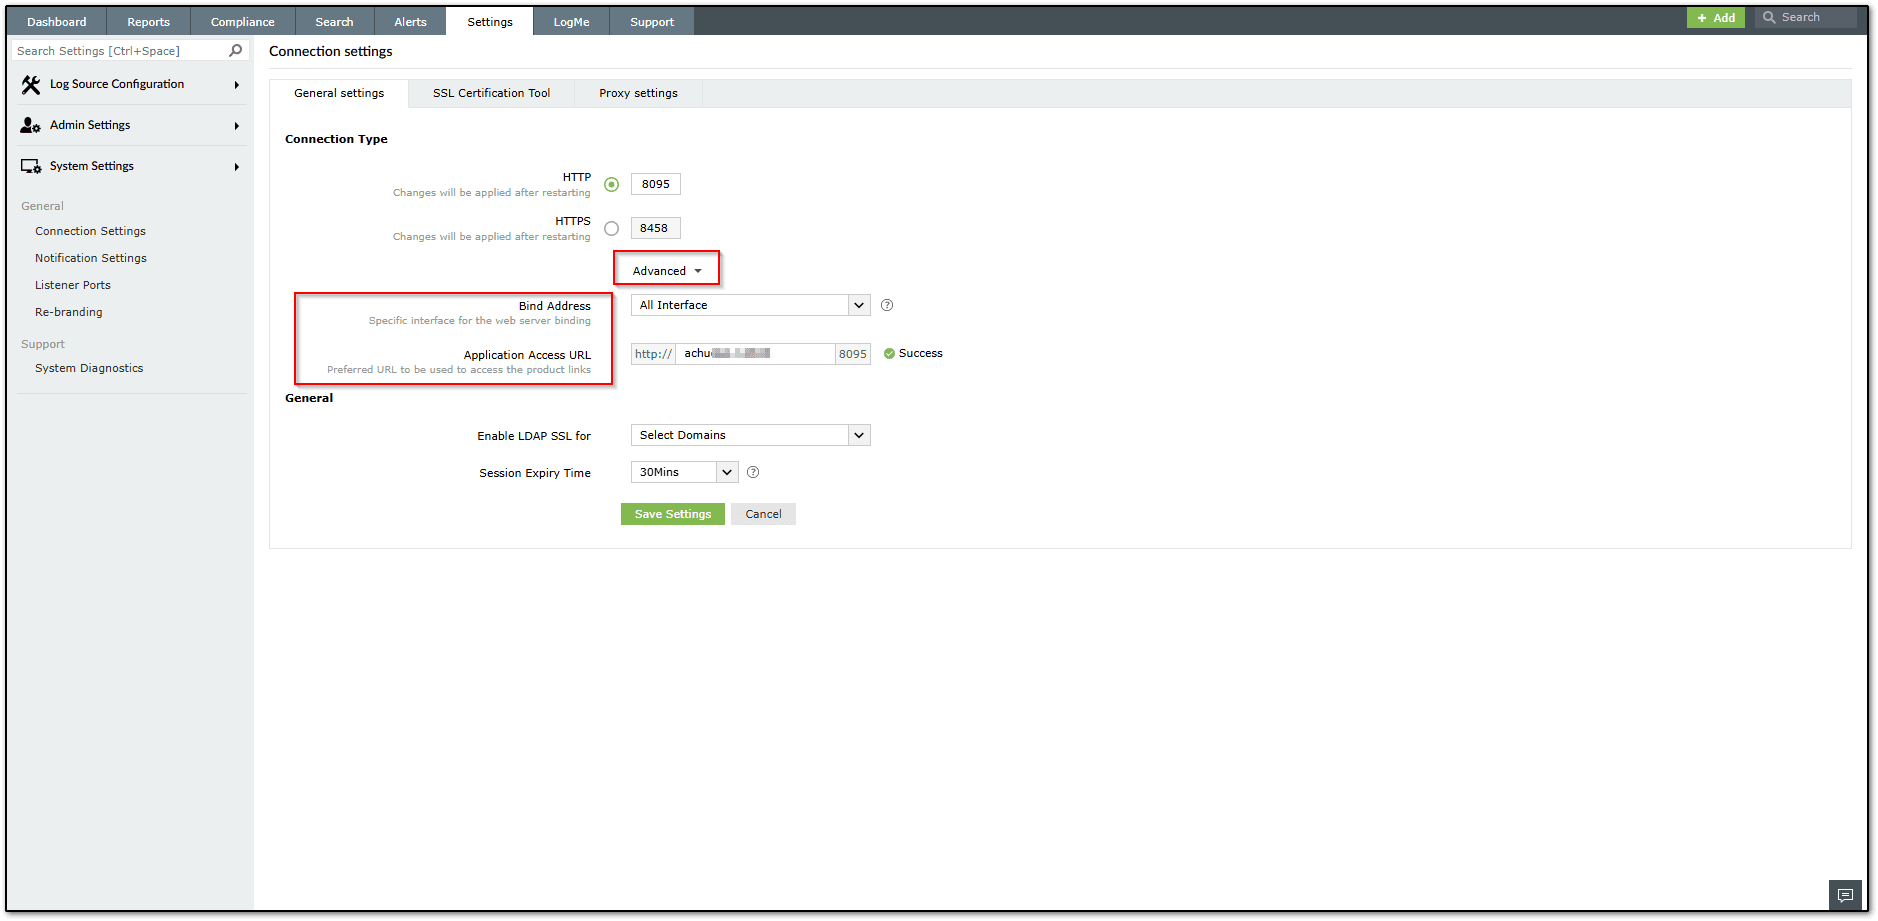
Task: Click the HTTP port field showing 8095
Action: [656, 184]
